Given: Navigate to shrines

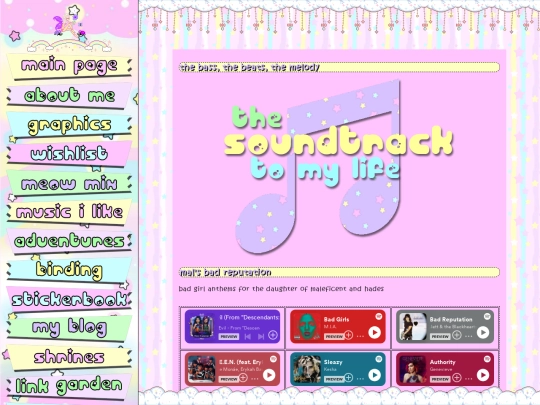Looking at the screenshot, I should pos(69,357).
